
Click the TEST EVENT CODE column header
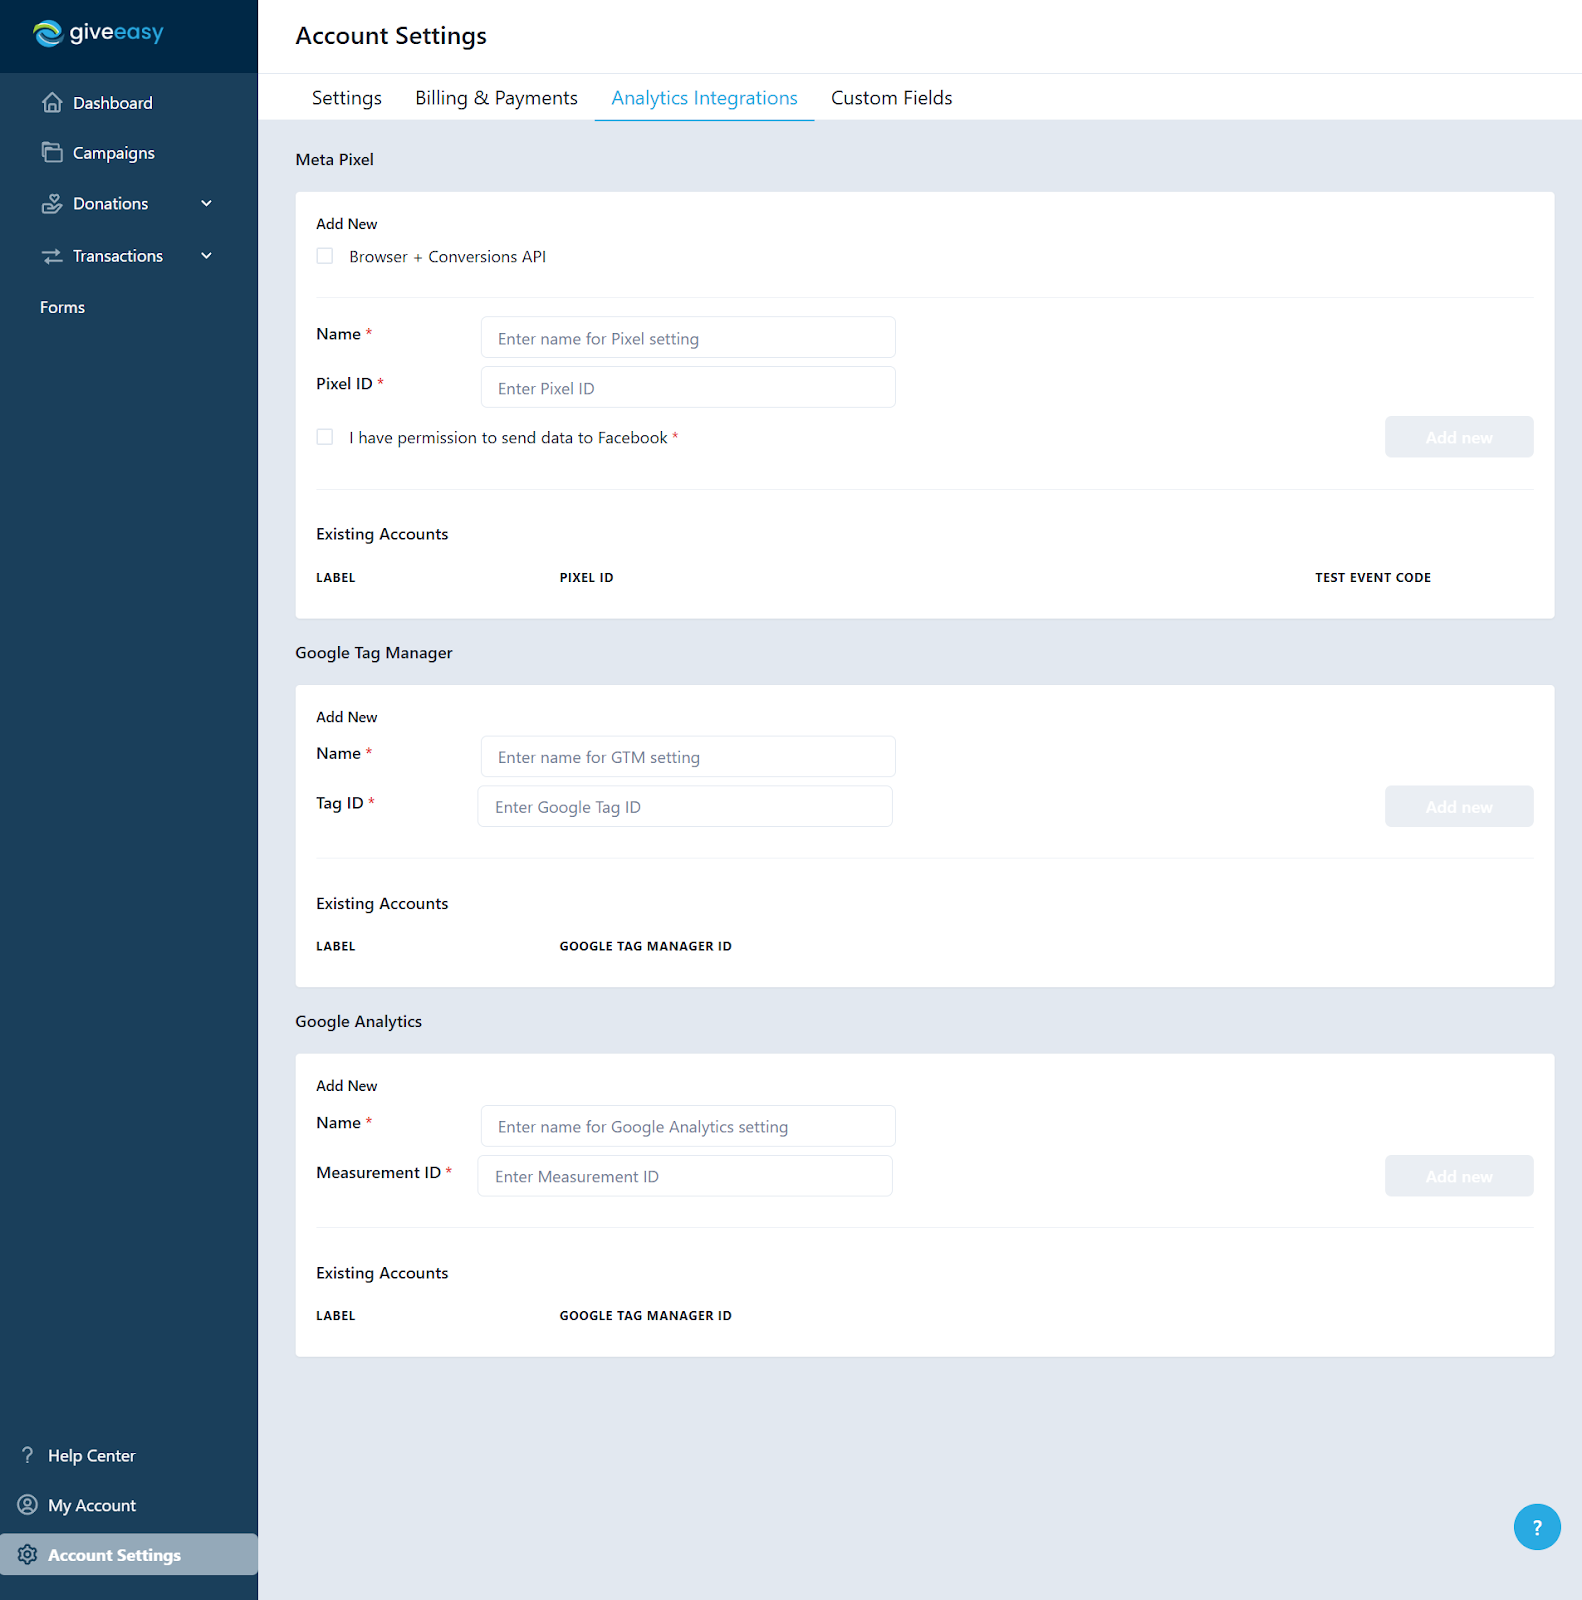point(1373,578)
